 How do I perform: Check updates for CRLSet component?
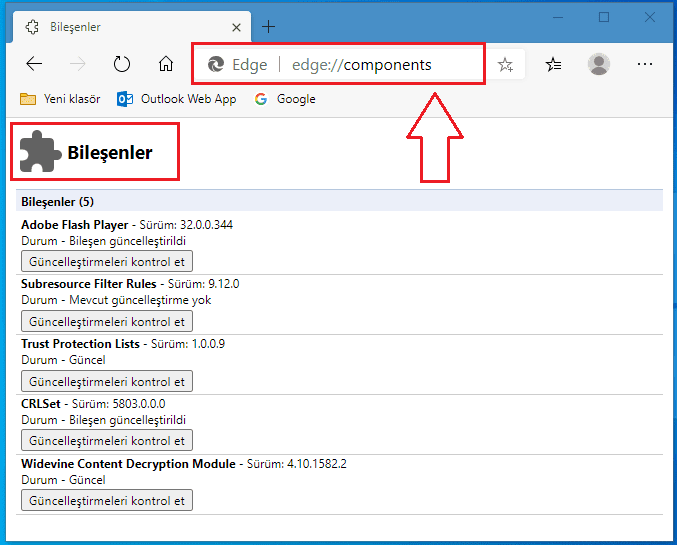[x=107, y=440]
